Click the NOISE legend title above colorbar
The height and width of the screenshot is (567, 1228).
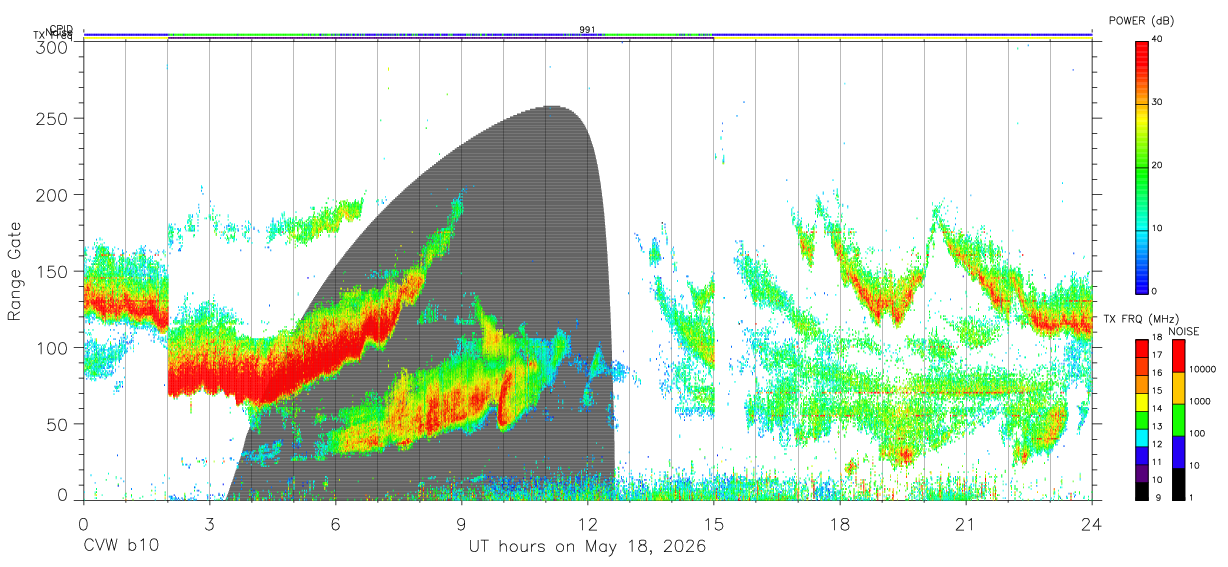[1183, 330]
